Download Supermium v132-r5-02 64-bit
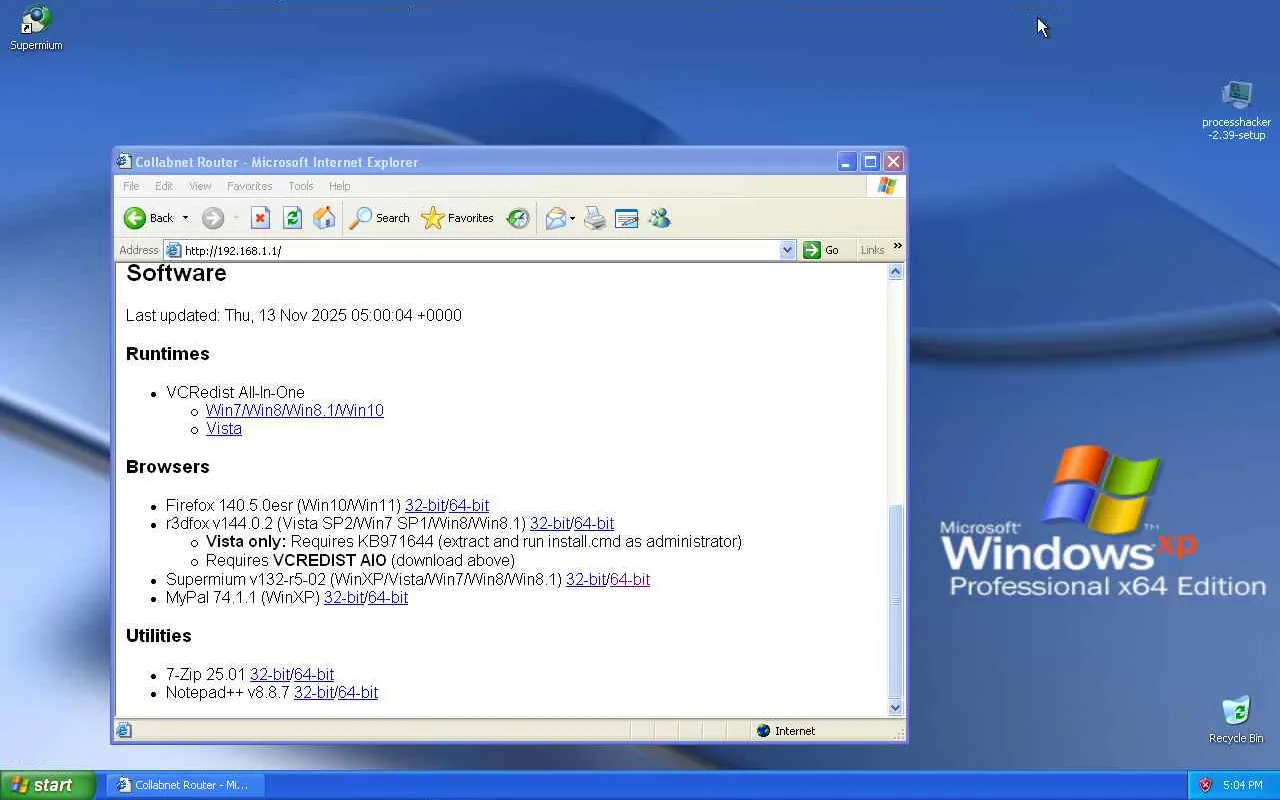 630,580
